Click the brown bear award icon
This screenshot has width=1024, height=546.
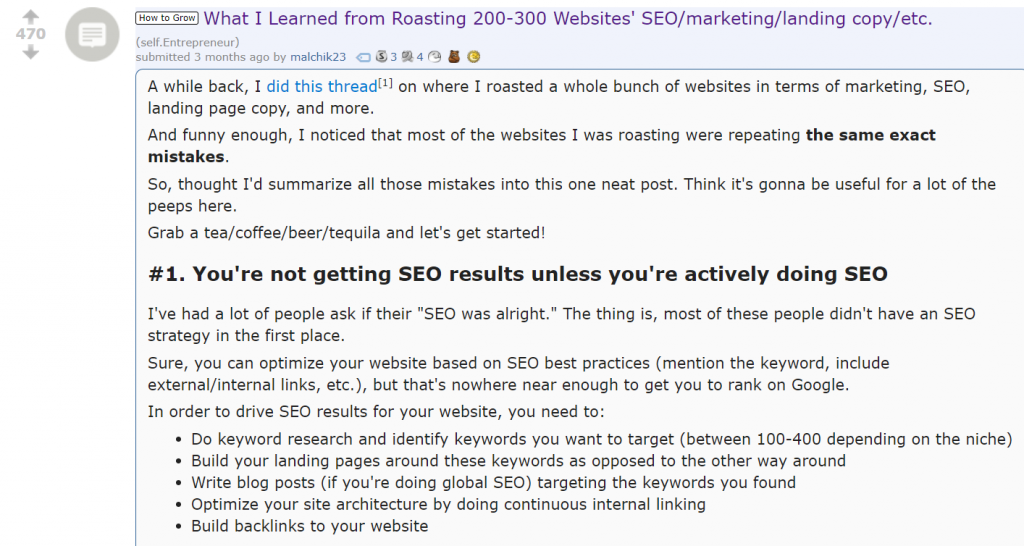point(454,57)
